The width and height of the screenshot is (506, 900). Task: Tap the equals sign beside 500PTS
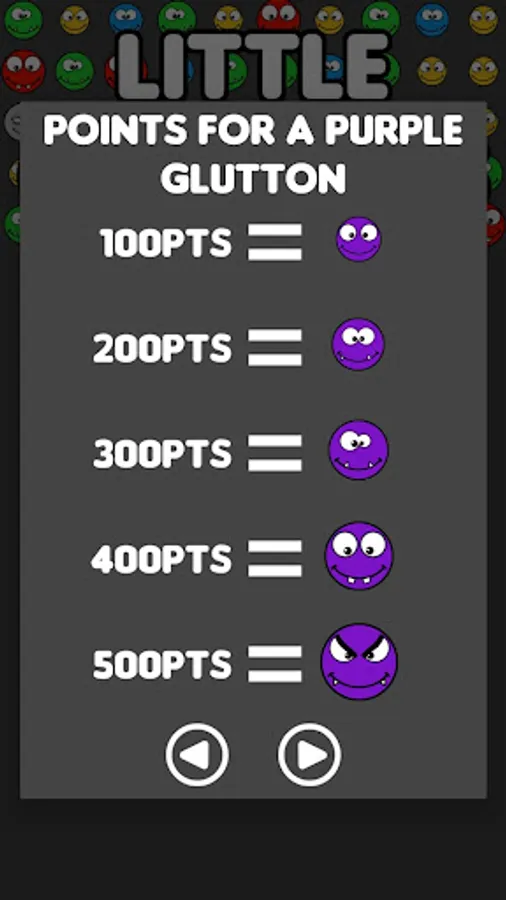(275, 664)
